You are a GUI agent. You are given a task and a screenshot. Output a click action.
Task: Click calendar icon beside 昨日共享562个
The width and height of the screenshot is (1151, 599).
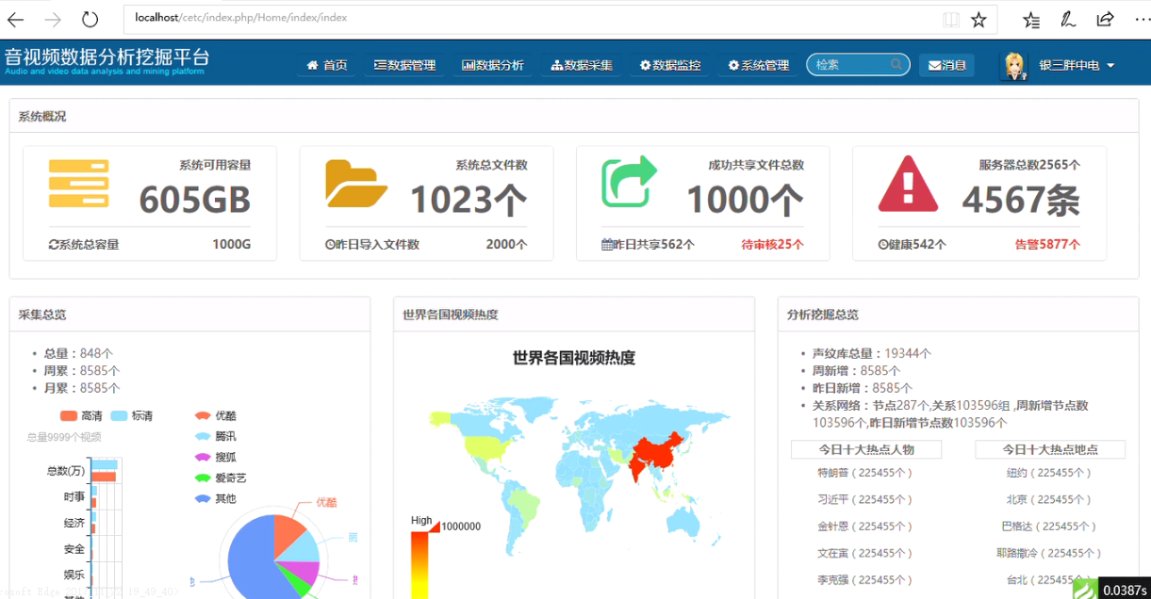(x=606, y=244)
